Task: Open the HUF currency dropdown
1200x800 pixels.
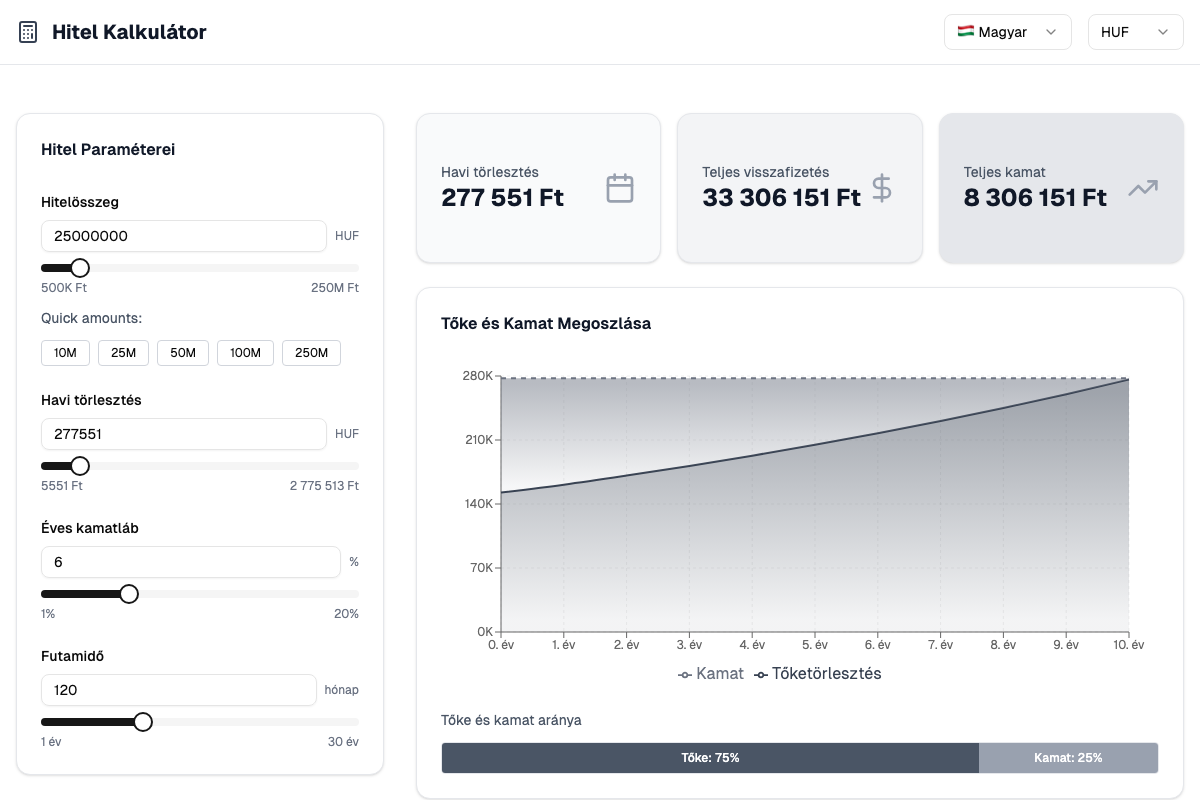Action: tap(1135, 32)
